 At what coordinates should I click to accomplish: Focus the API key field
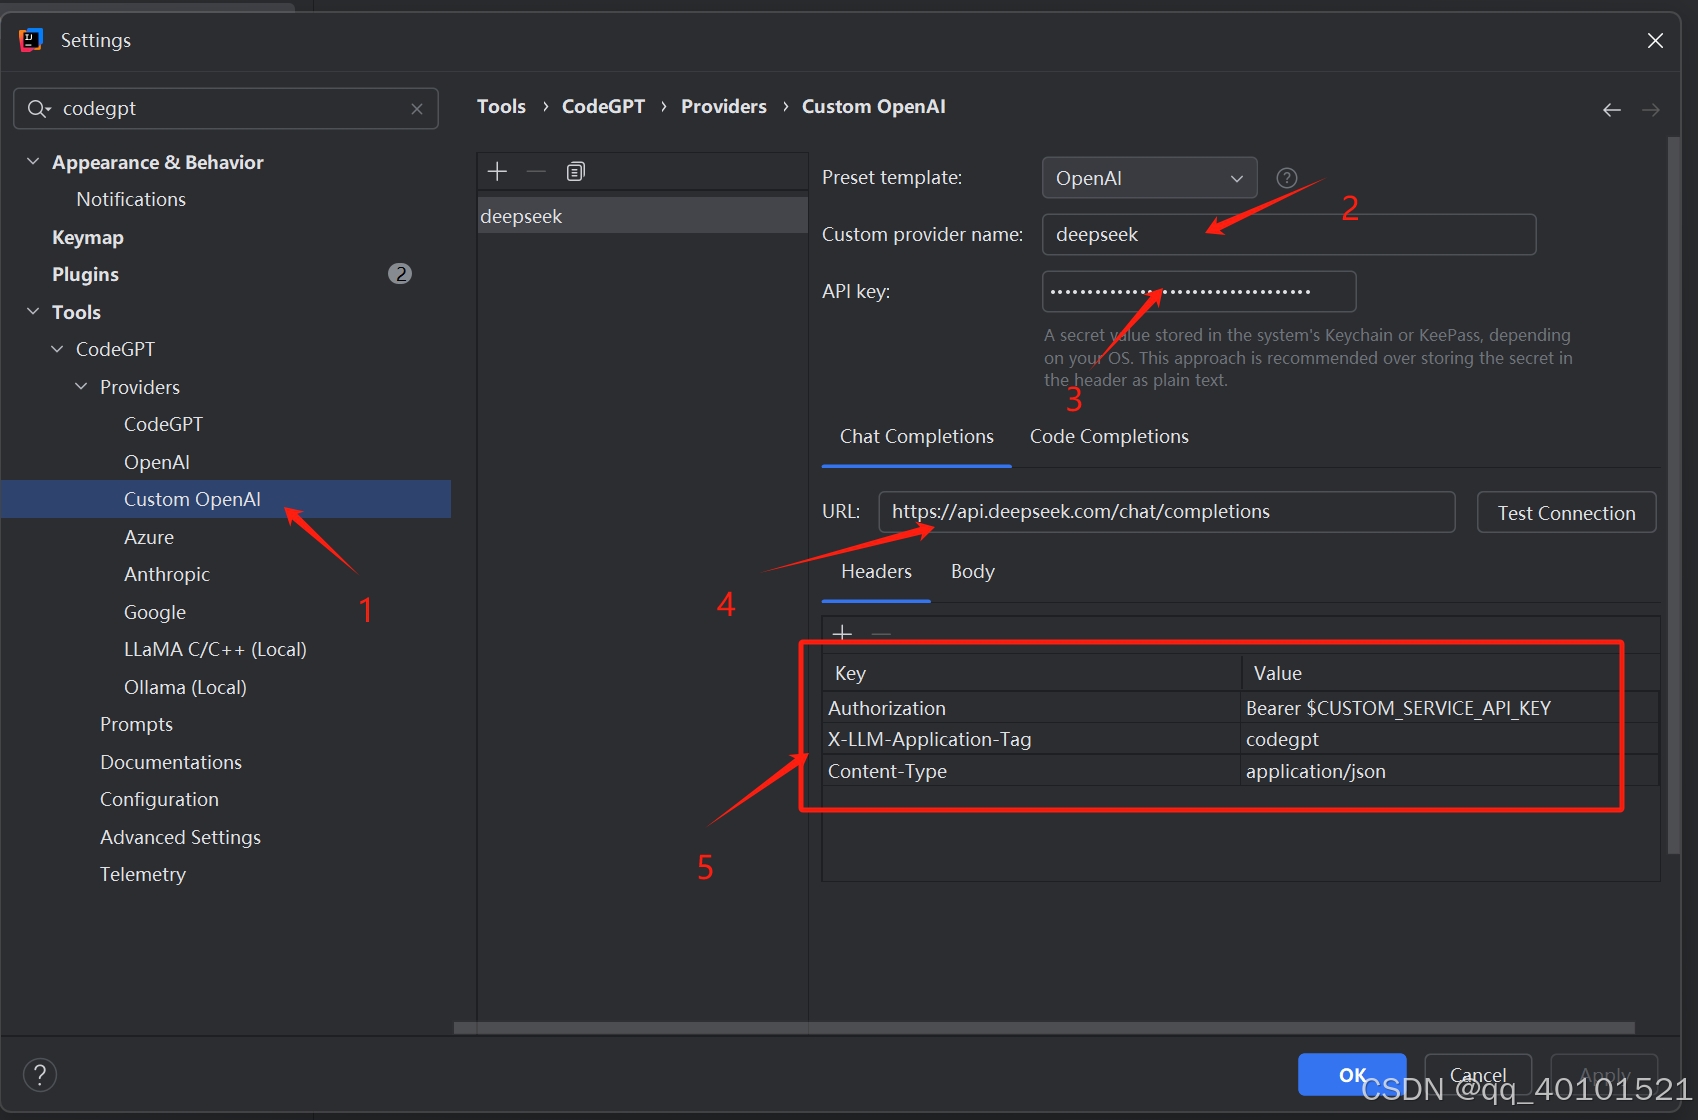point(1199,291)
